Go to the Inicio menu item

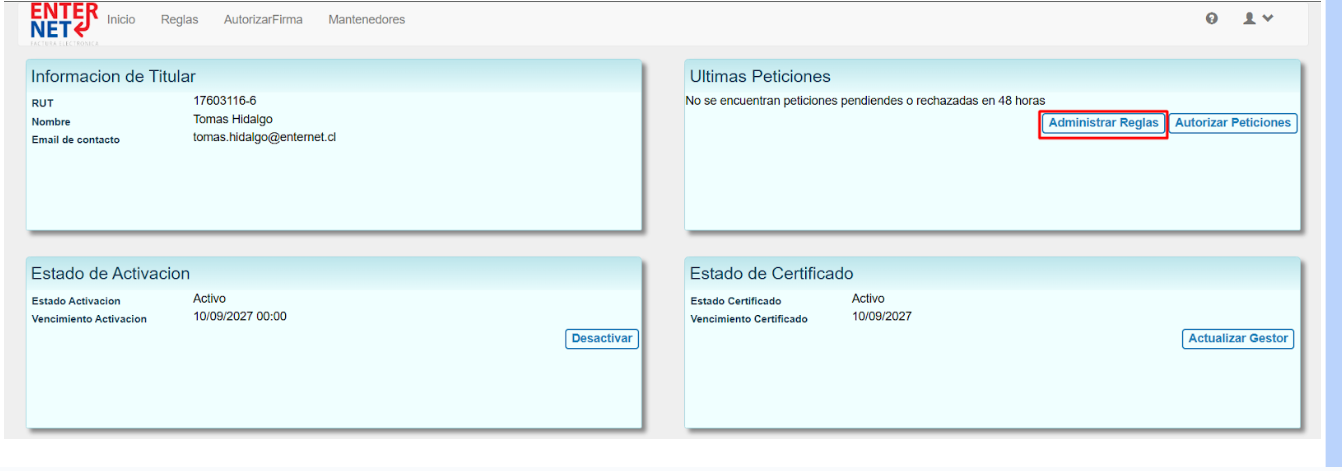pos(121,19)
